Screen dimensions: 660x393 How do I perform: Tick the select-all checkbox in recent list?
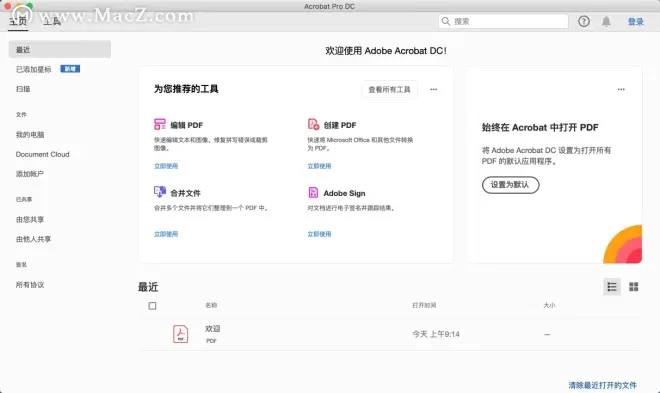click(152, 306)
